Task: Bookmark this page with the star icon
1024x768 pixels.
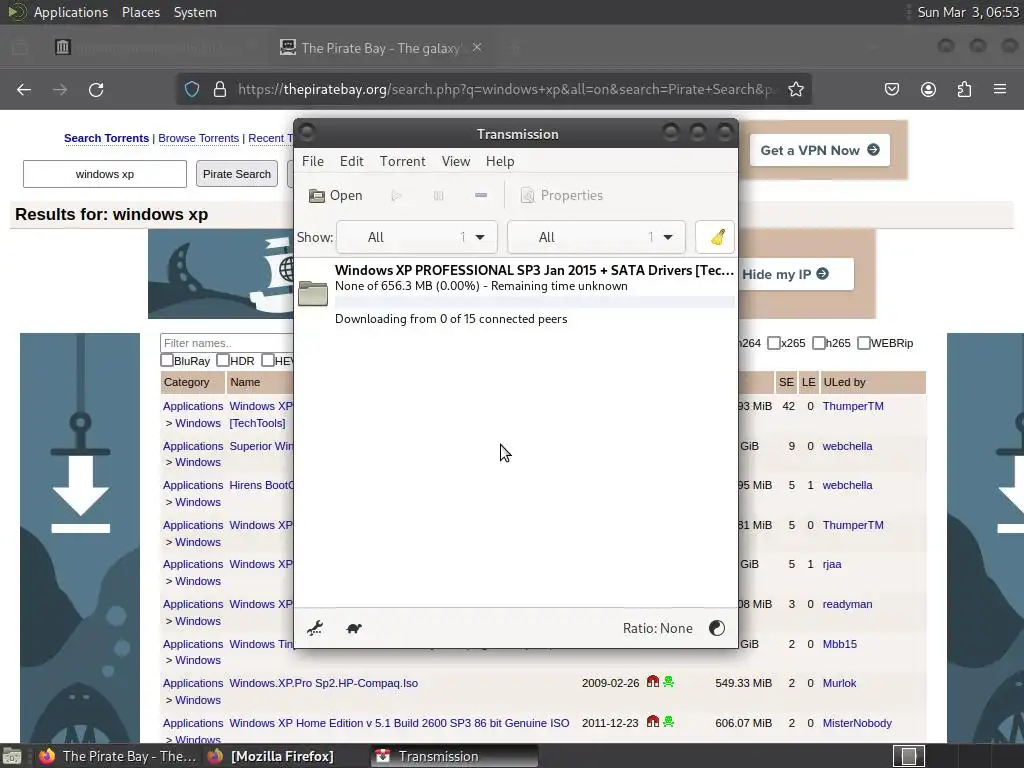Action: (x=795, y=89)
